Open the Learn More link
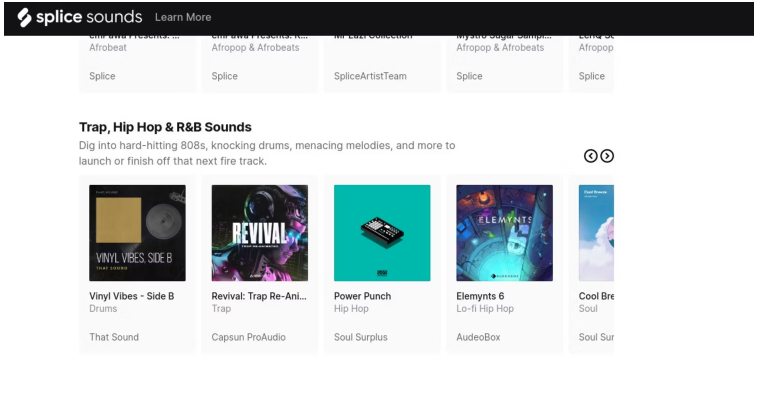 (x=183, y=17)
